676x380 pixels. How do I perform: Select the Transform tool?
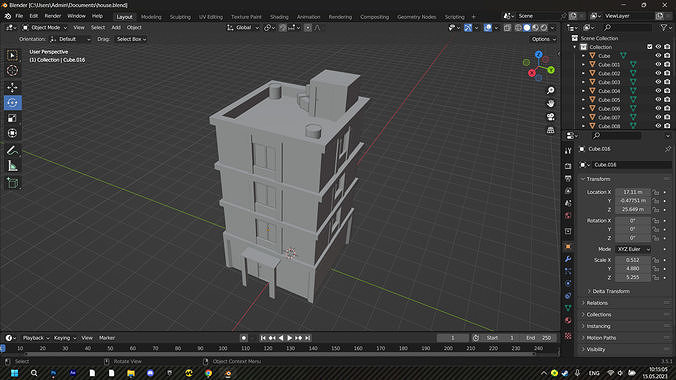tap(13, 133)
